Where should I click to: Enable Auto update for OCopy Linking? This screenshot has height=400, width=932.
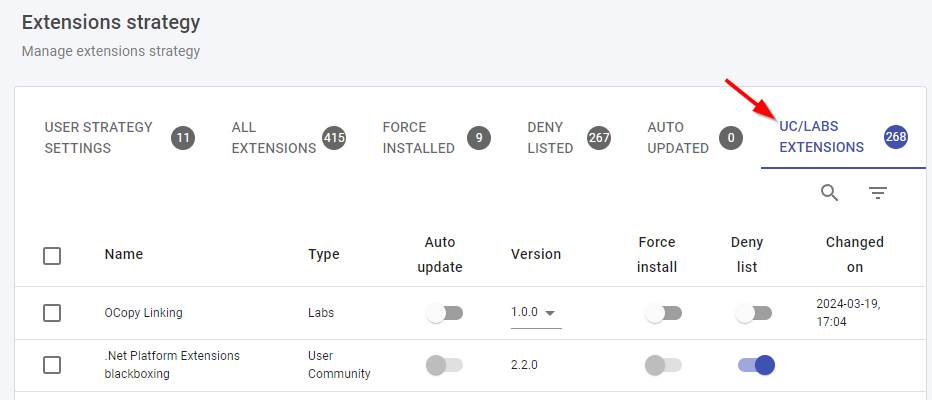tap(444, 313)
